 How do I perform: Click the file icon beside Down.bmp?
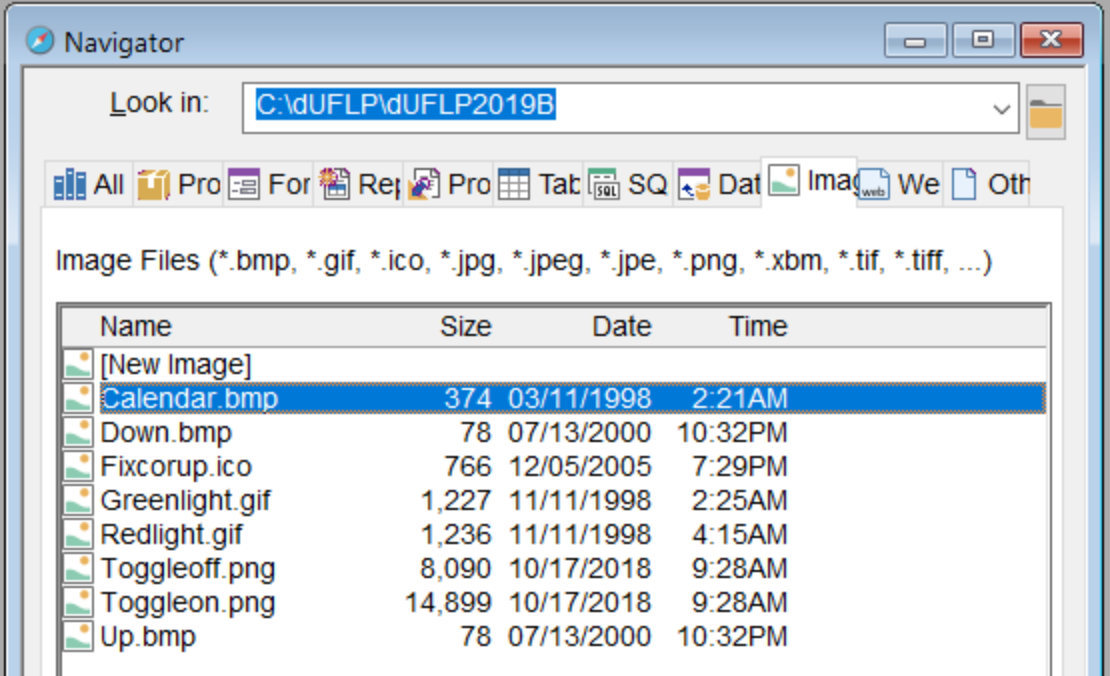click(78, 433)
